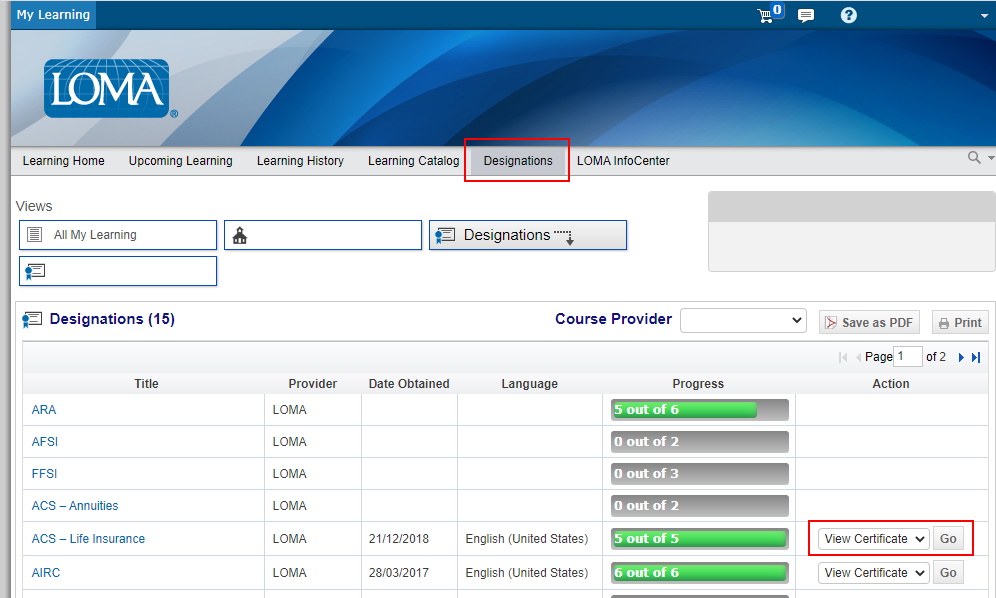Viewport: 996px width, 598px height.
Task: Click the Provider column header
Action: pyautogui.click(x=313, y=384)
